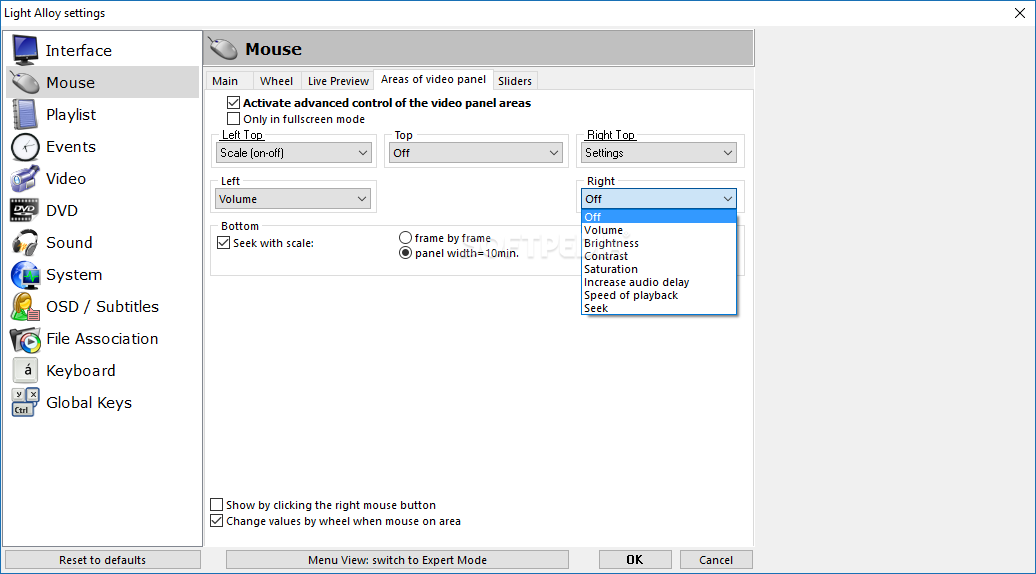Viewport: 1036px width, 574px height.
Task: Click the Sound headphones icon
Action: pyautogui.click(x=25, y=242)
